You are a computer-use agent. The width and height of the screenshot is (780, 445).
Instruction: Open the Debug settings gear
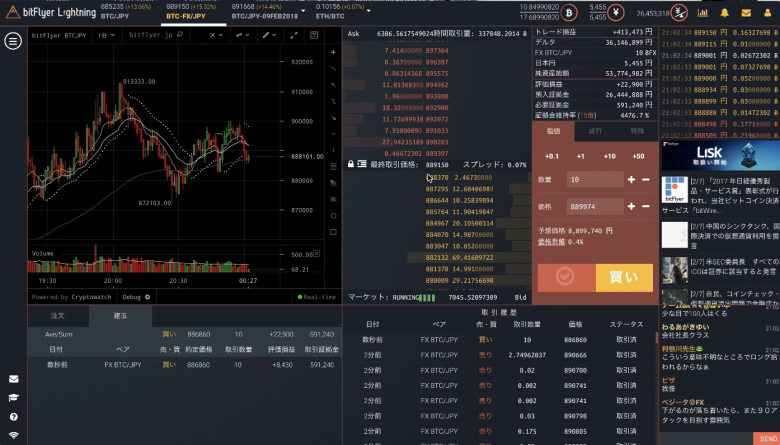pyautogui.click(x=147, y=297)
